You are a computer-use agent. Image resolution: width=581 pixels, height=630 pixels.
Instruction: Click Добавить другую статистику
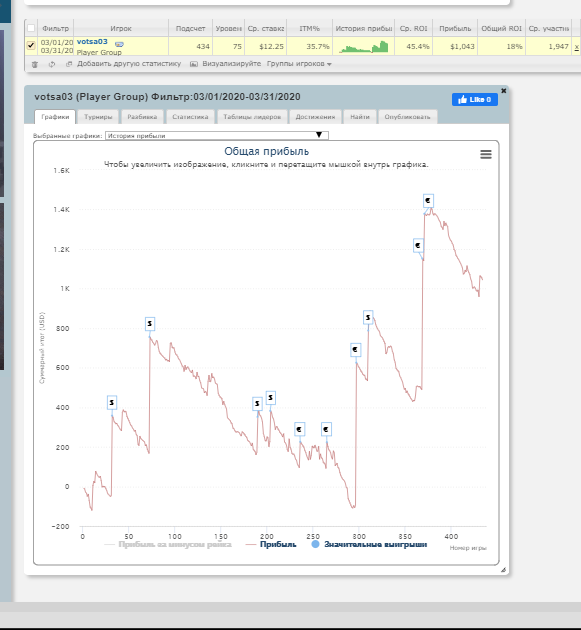(129, 64)
